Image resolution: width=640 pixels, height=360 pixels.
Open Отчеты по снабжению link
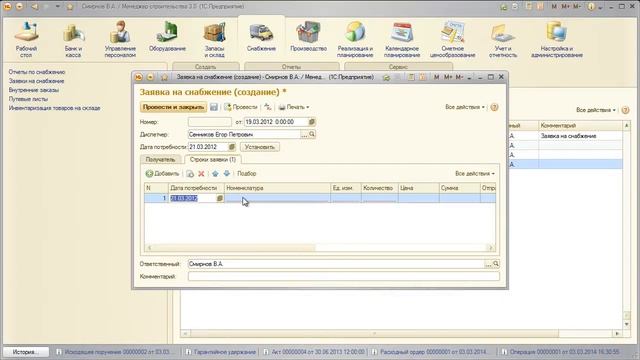tap(37, 72)
